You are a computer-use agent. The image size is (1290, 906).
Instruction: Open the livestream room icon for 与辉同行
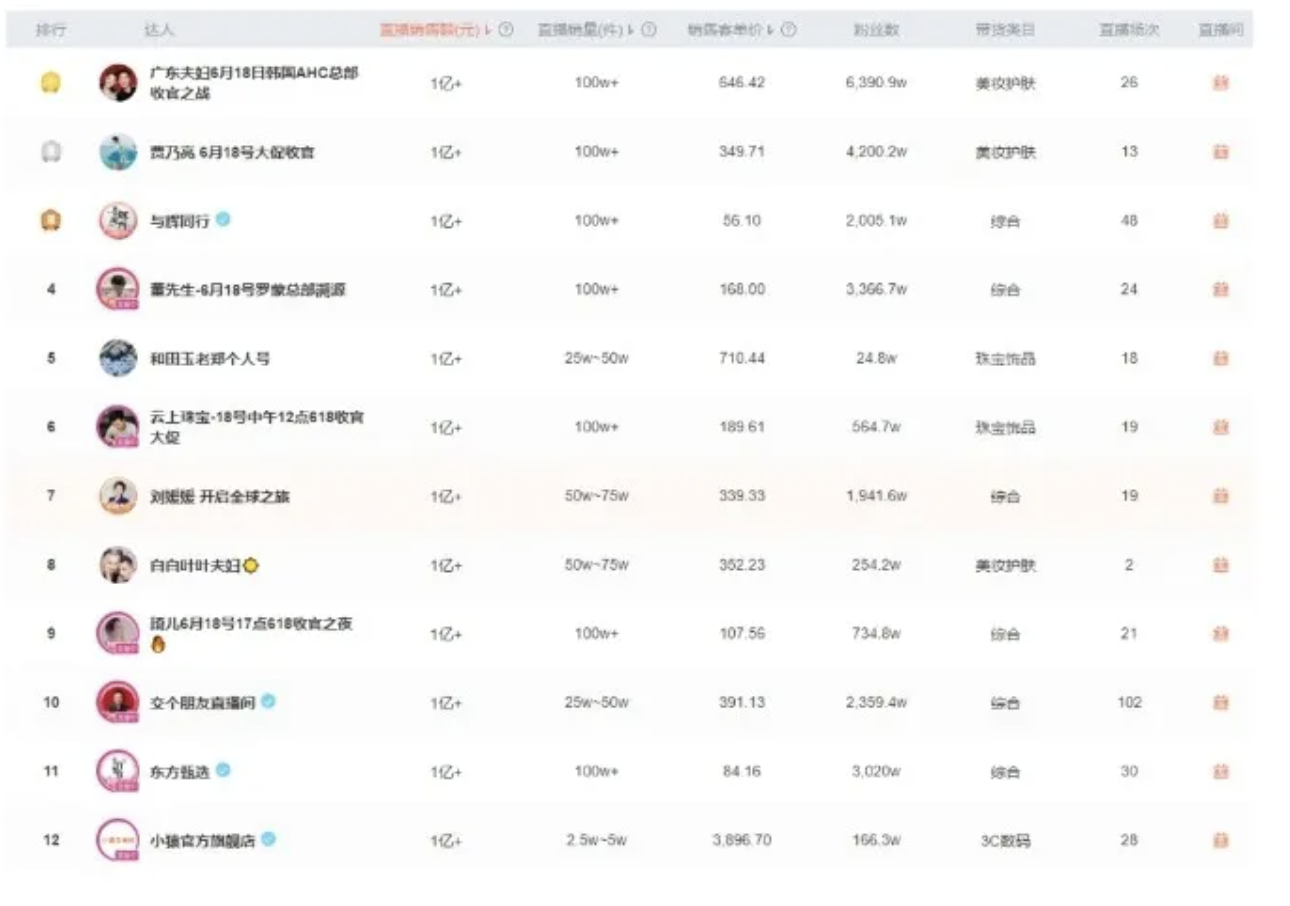pyautogui.click(x=1220, y=221)
